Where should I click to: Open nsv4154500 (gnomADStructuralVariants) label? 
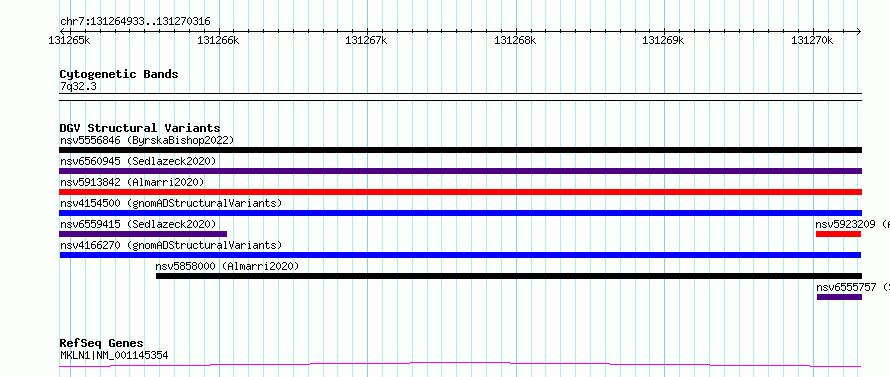coord(171,203)
